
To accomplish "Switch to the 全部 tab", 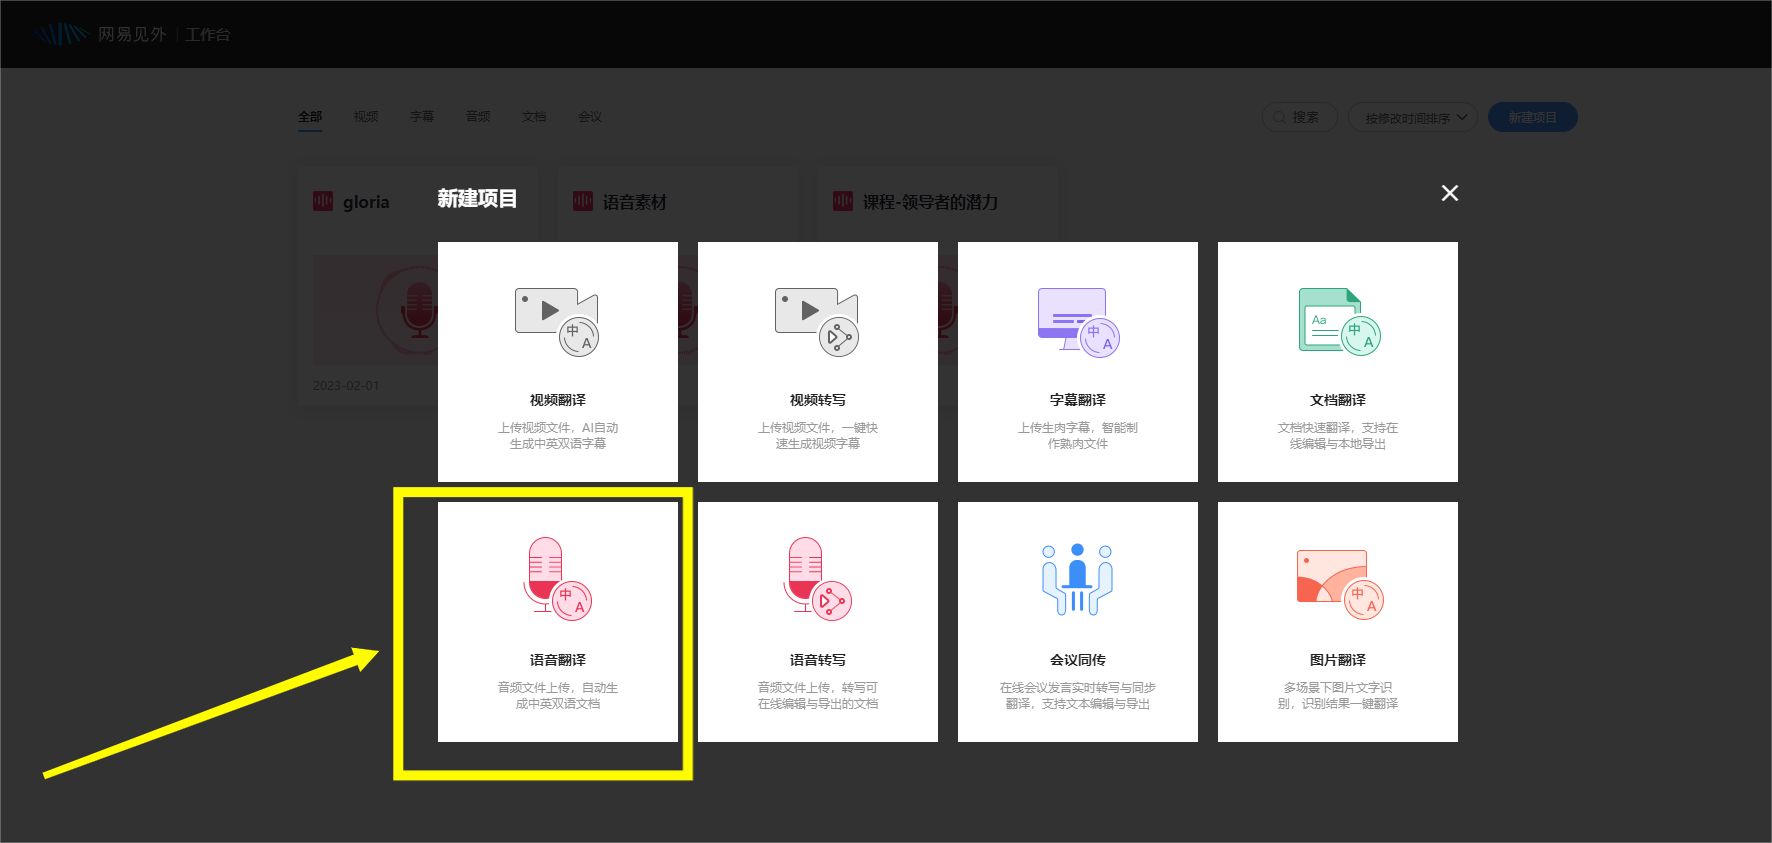I will point(310,117).
